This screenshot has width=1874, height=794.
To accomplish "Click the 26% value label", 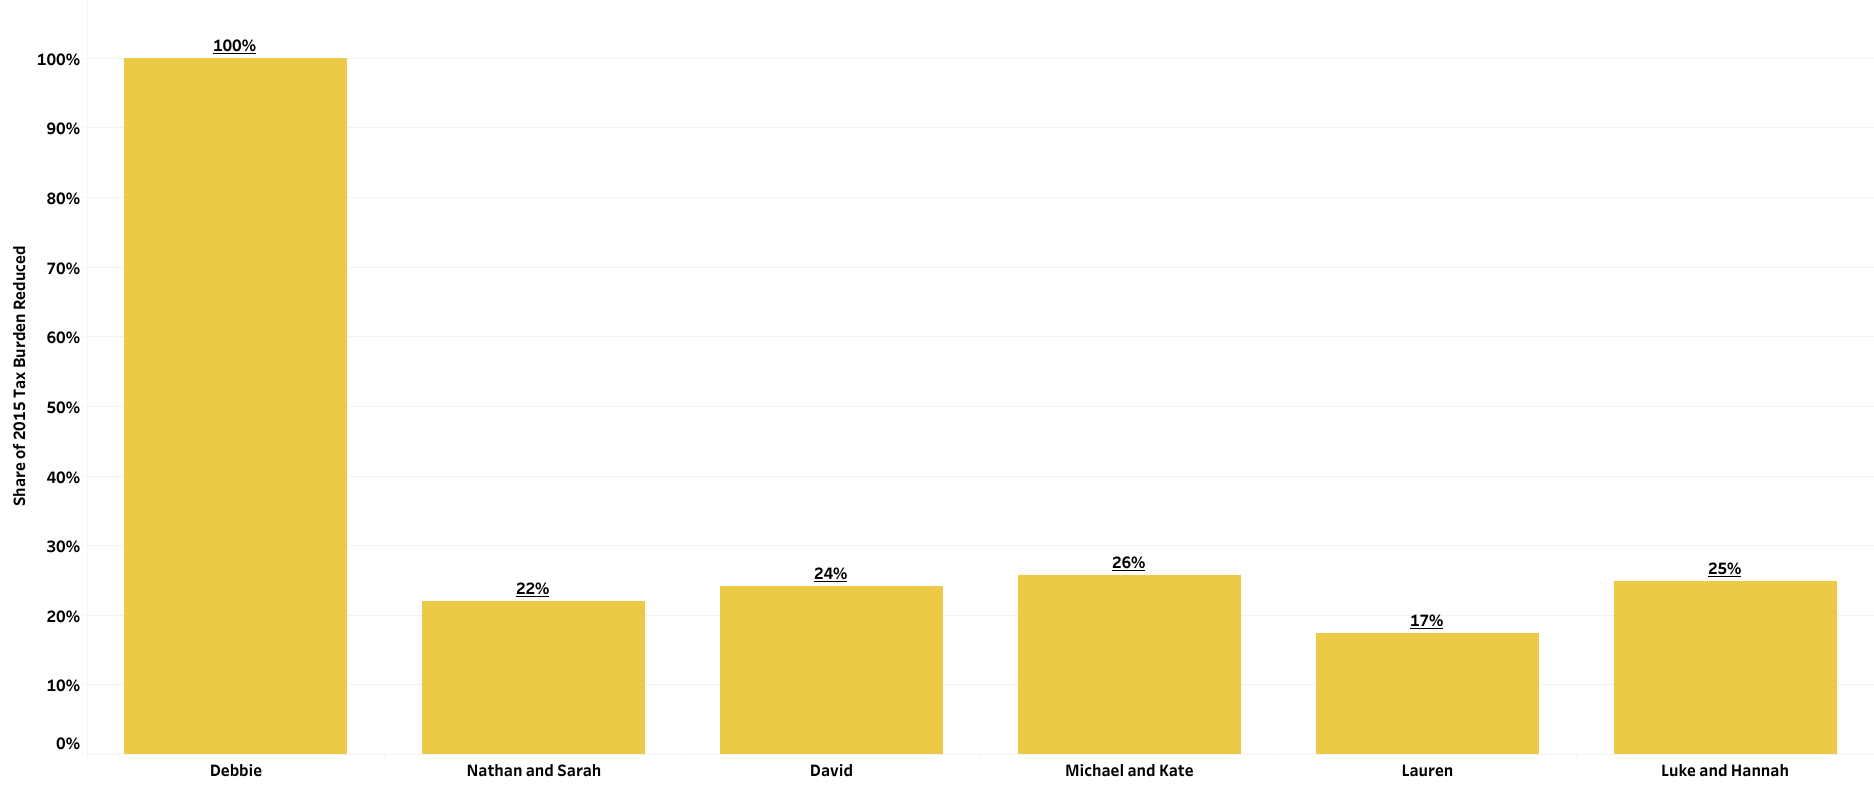I will point(1129,563).
